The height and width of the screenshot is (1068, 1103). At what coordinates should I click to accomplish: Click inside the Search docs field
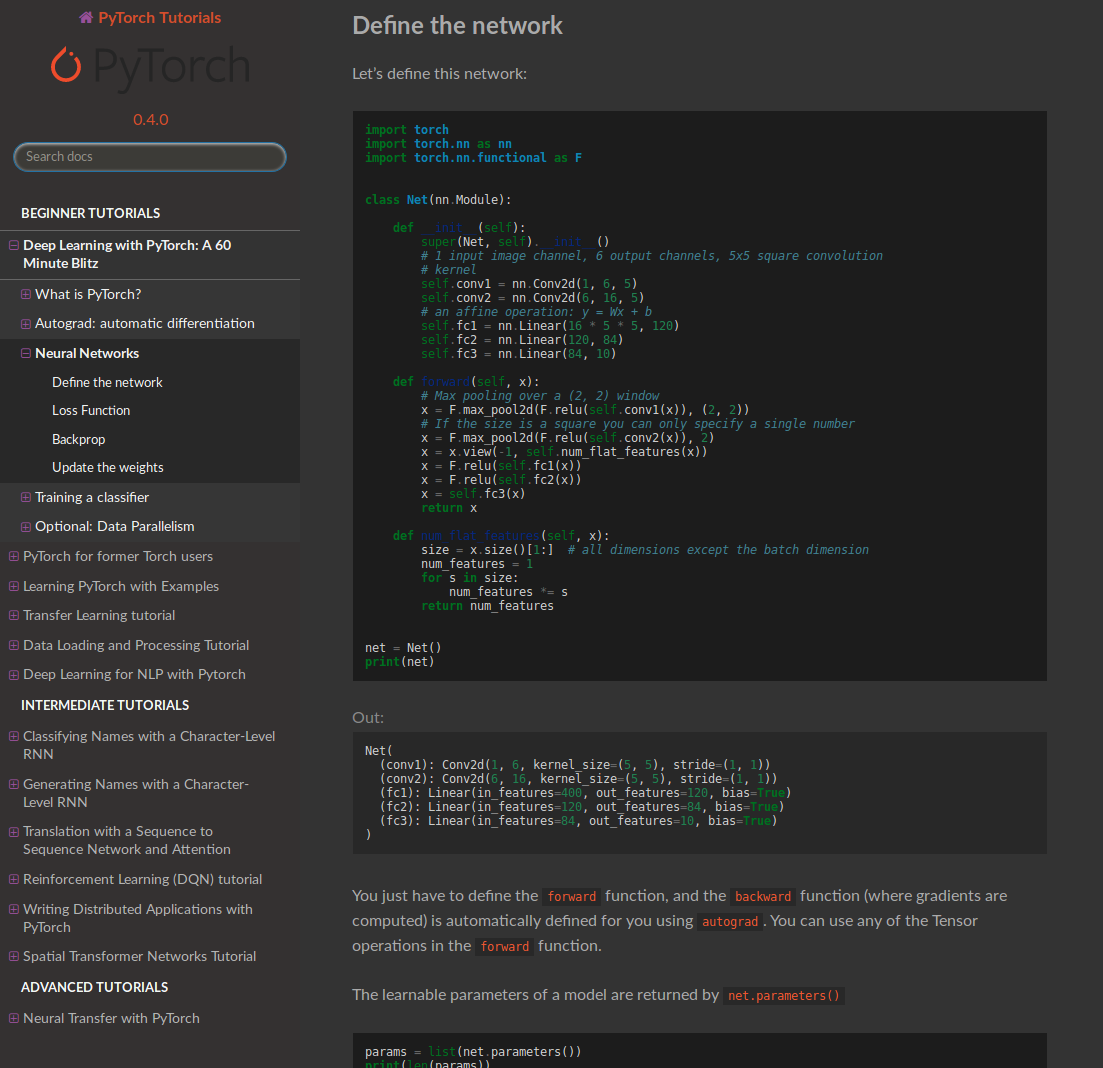(x=149, y=156)
